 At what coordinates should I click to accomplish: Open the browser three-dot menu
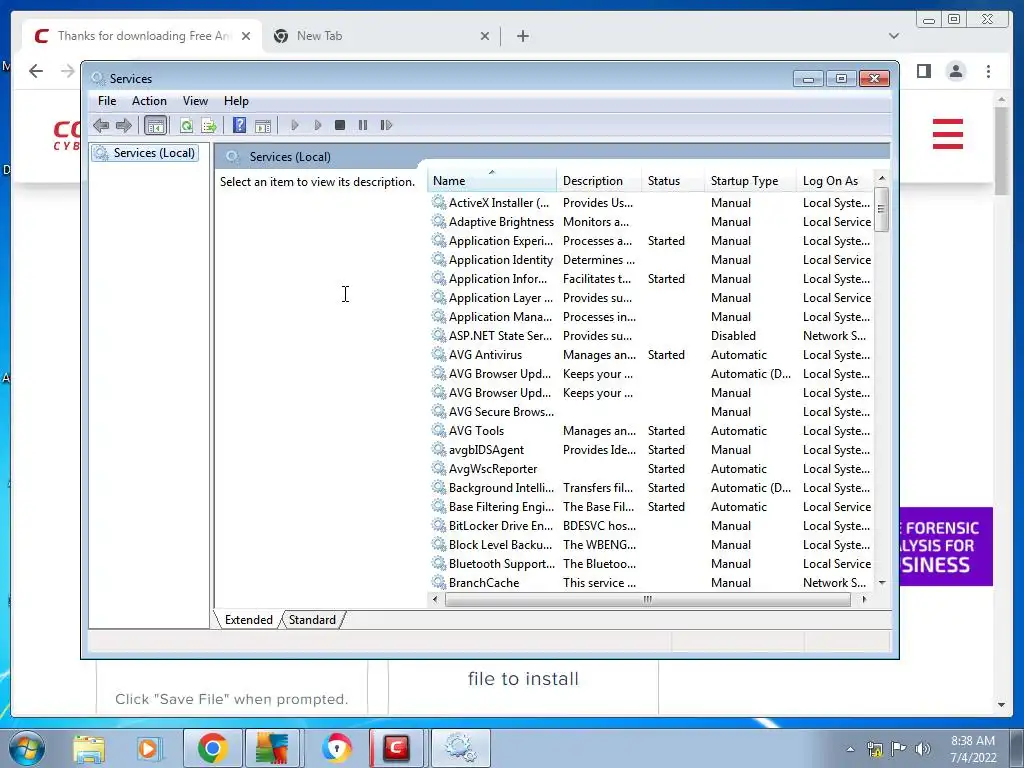tap(988, 71)
